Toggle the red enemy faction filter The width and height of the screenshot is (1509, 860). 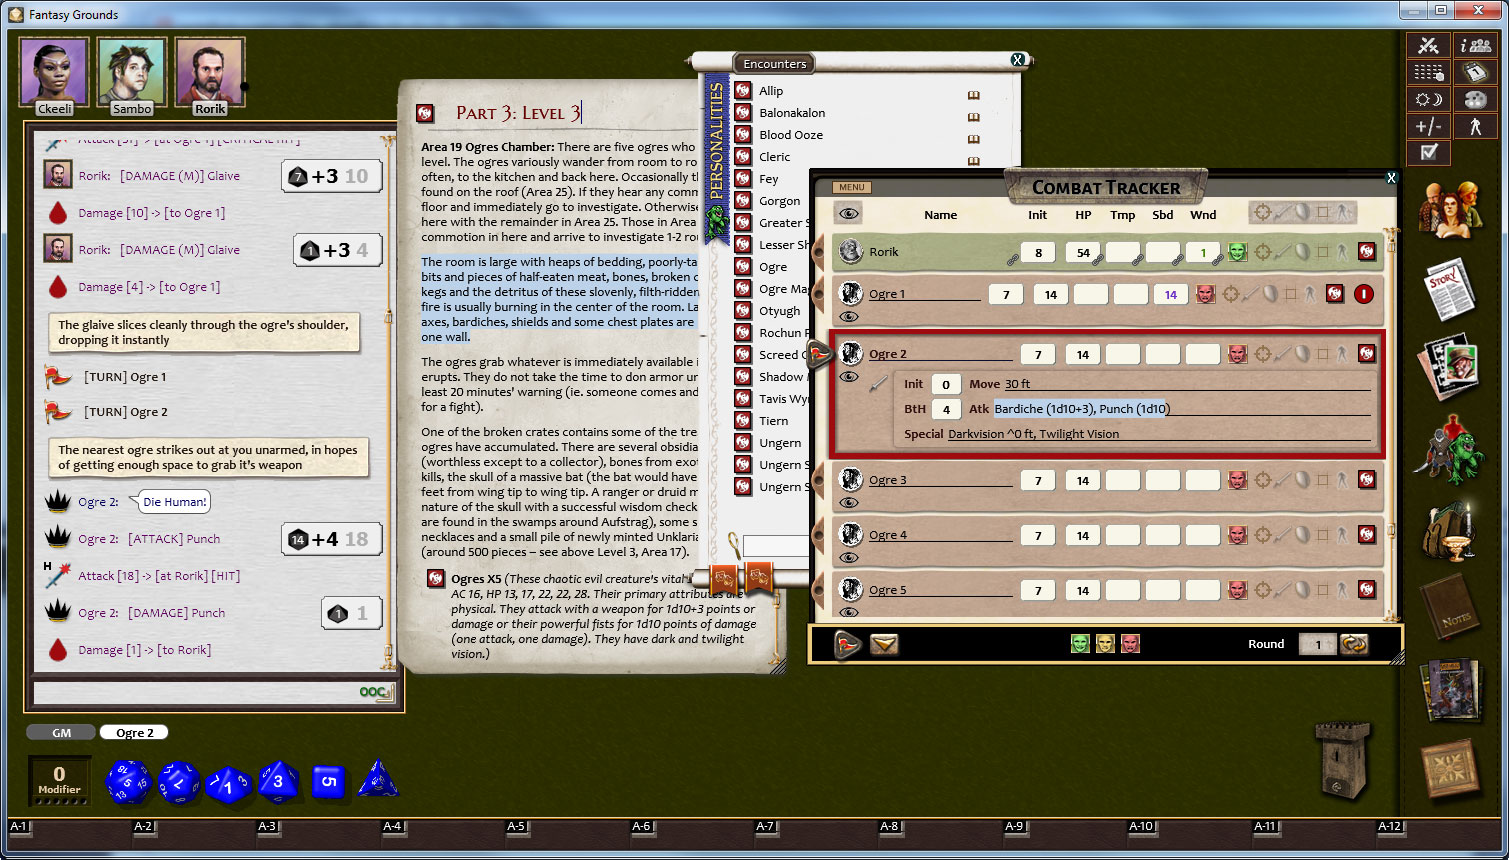click(x=1130, y=643)
